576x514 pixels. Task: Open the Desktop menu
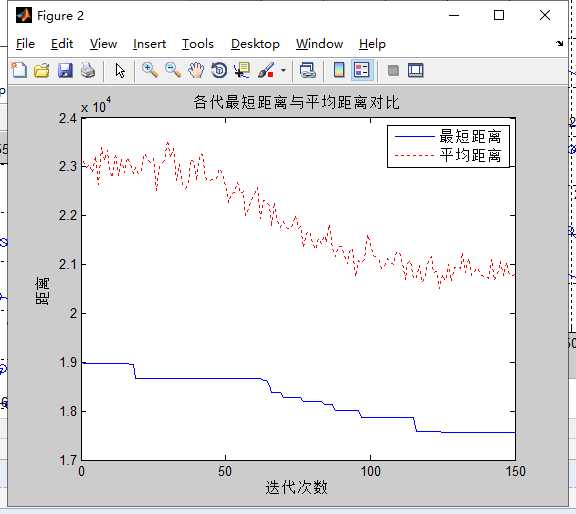[x=255, y=44]
